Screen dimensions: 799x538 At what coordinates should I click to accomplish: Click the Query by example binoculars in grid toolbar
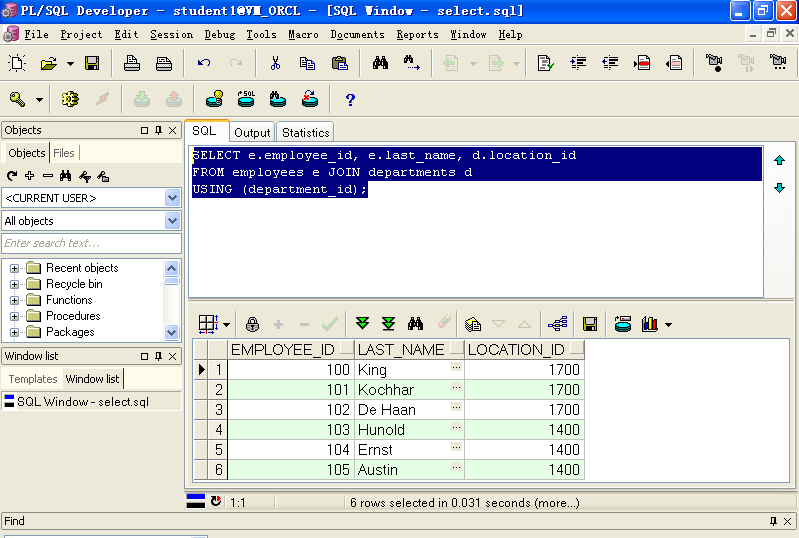pyautogui.click(x=415, y=324)
